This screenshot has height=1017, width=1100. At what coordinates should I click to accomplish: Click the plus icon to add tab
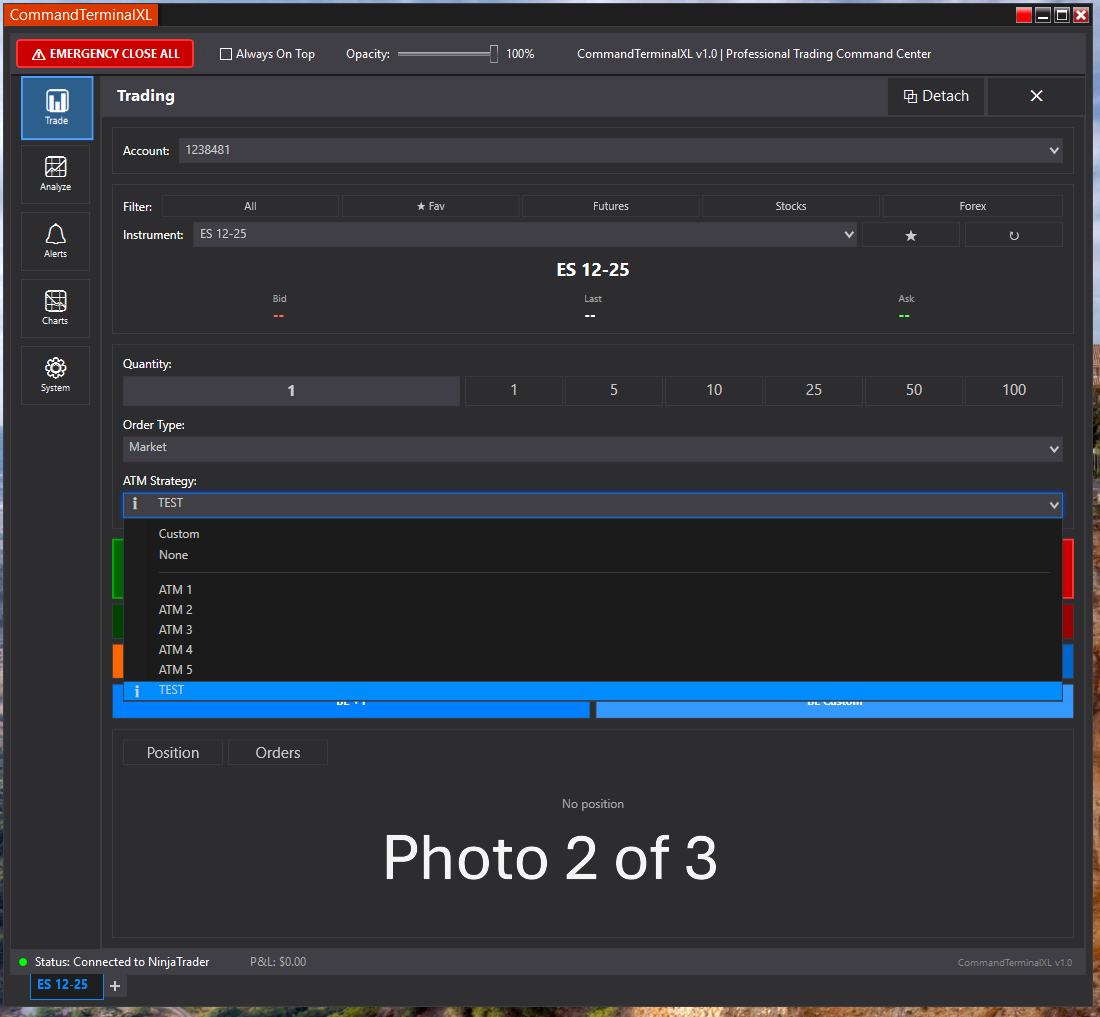pos(115,986)
